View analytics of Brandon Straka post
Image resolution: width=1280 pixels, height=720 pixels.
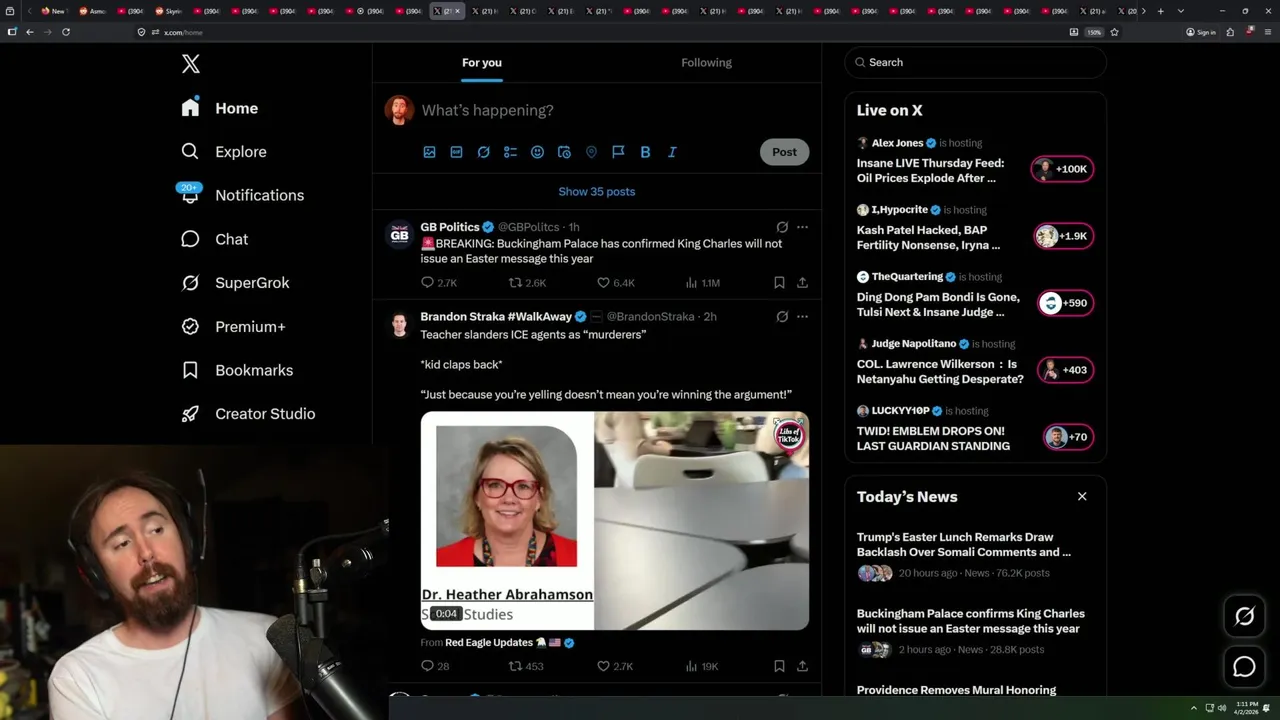(702, 666)
